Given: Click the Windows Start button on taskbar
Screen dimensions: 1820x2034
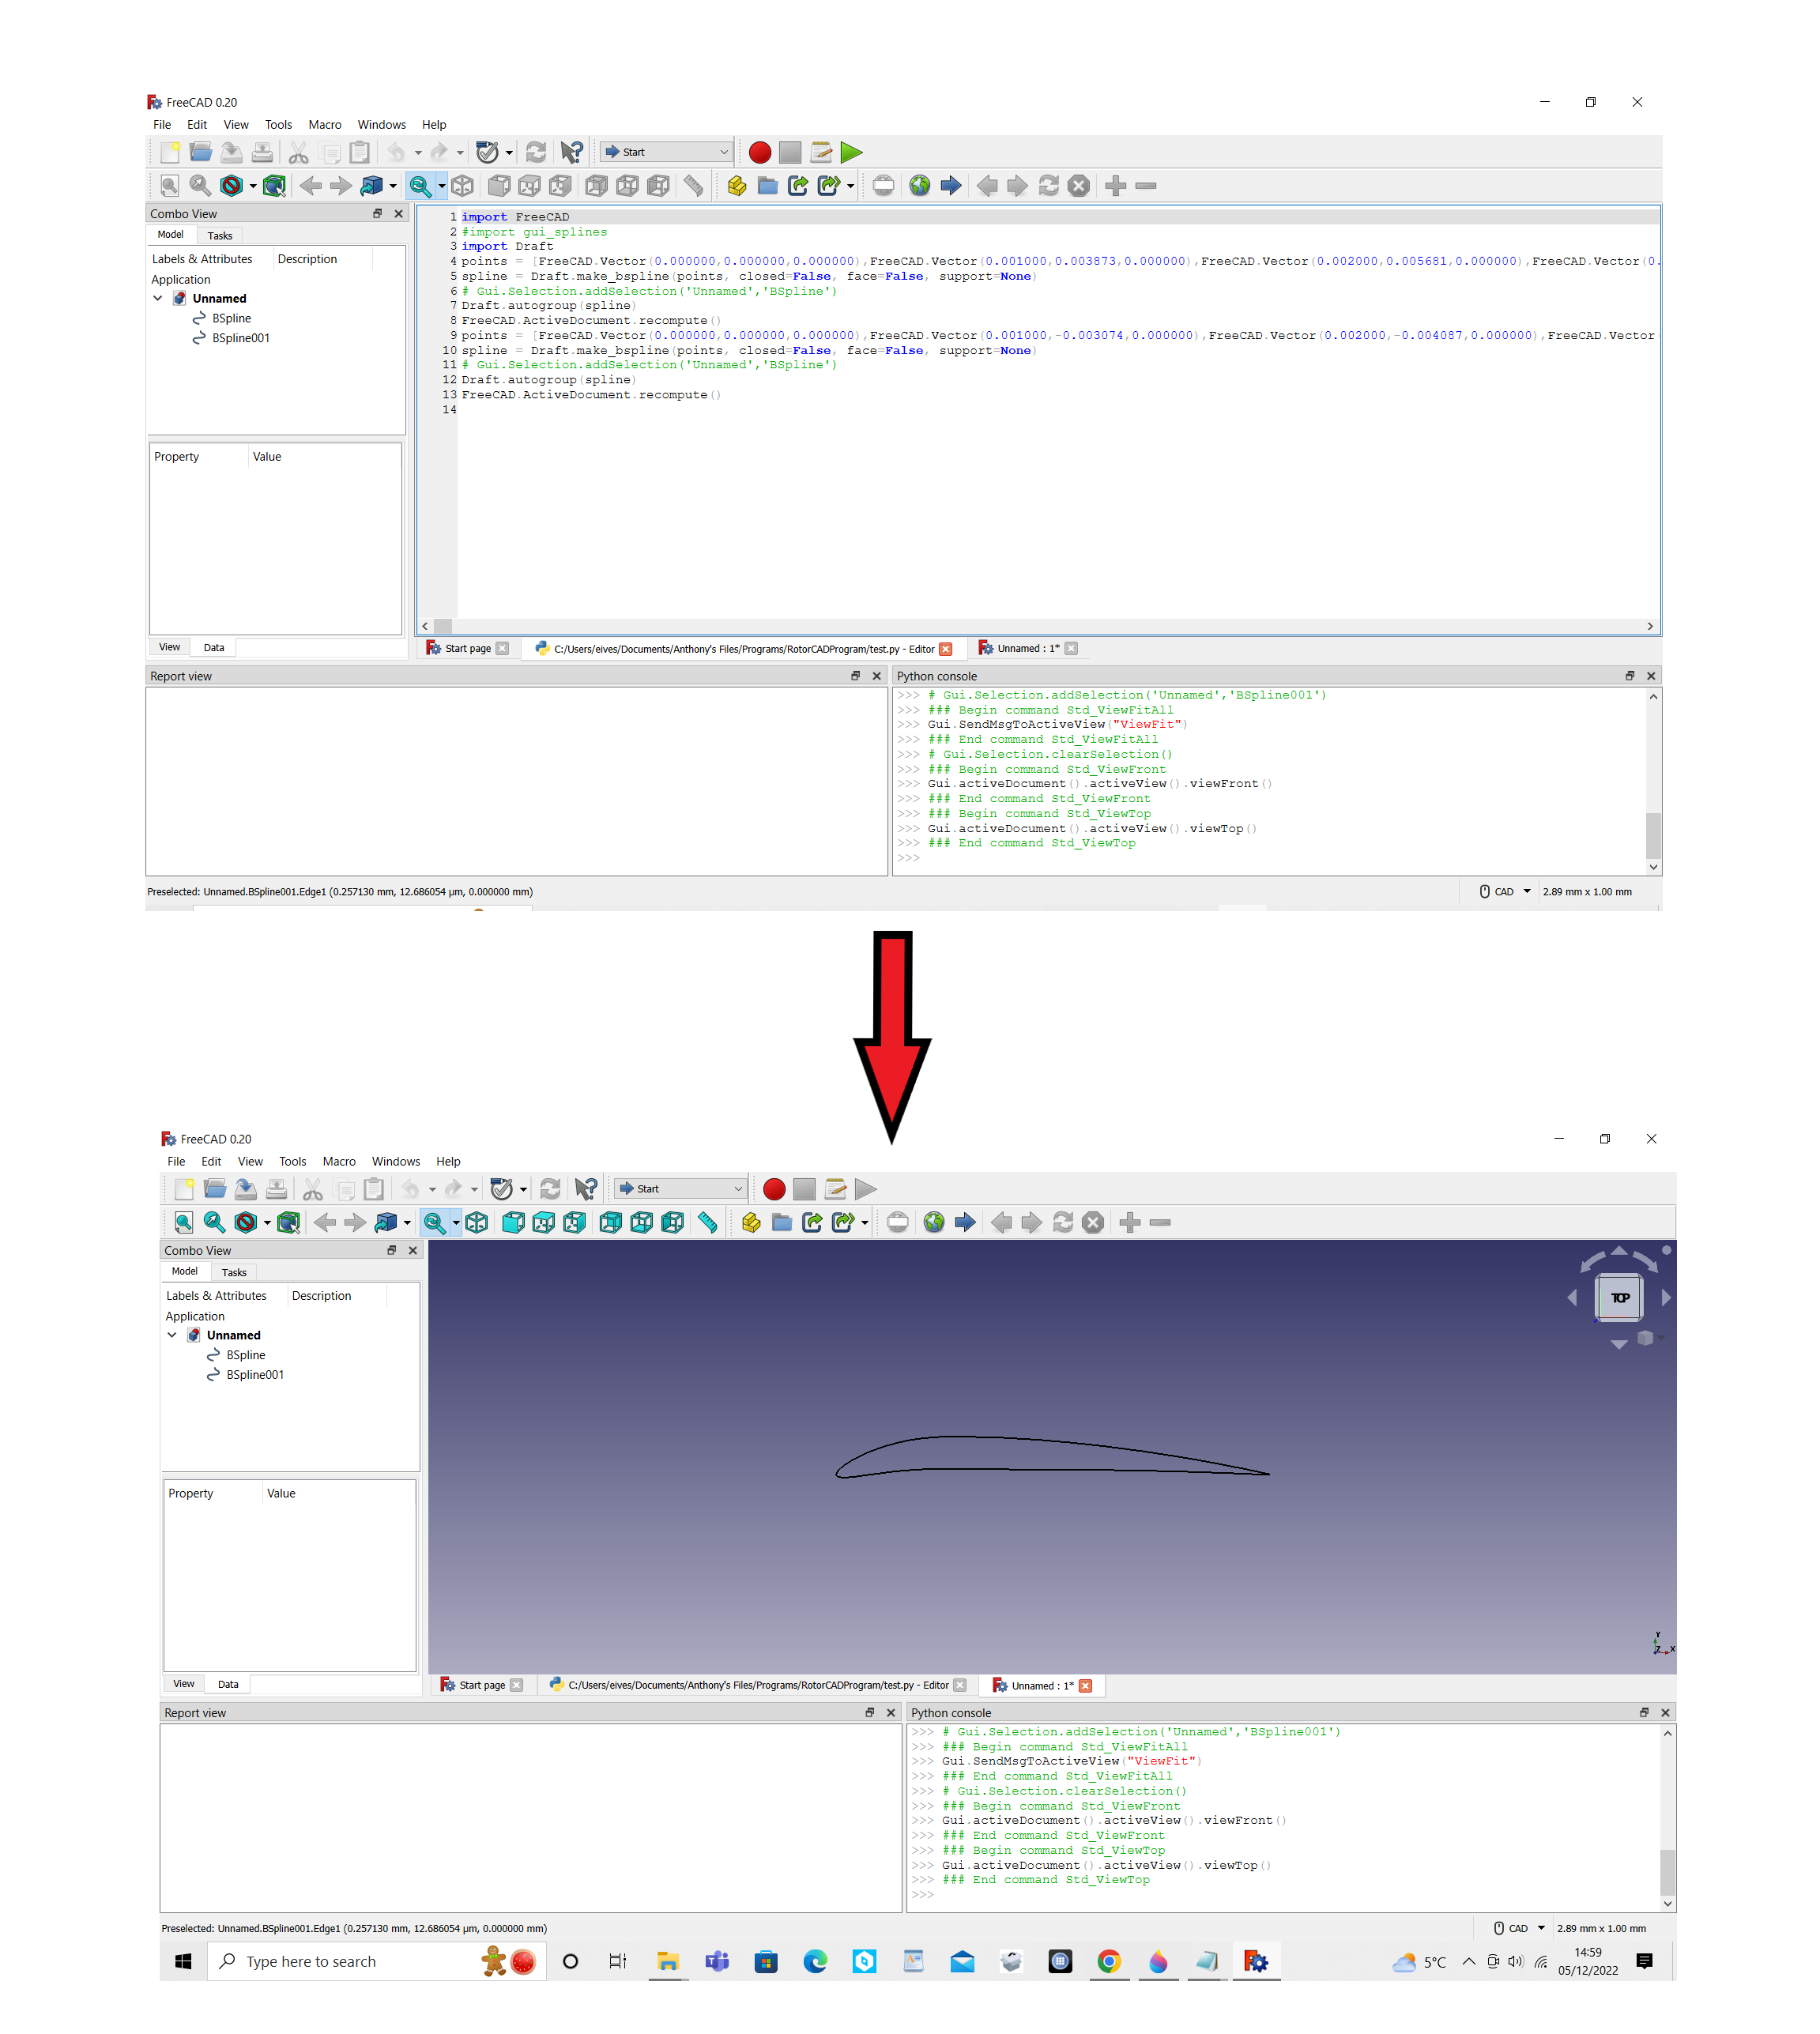Looking at the screenshot, I should coord(183,1961).
